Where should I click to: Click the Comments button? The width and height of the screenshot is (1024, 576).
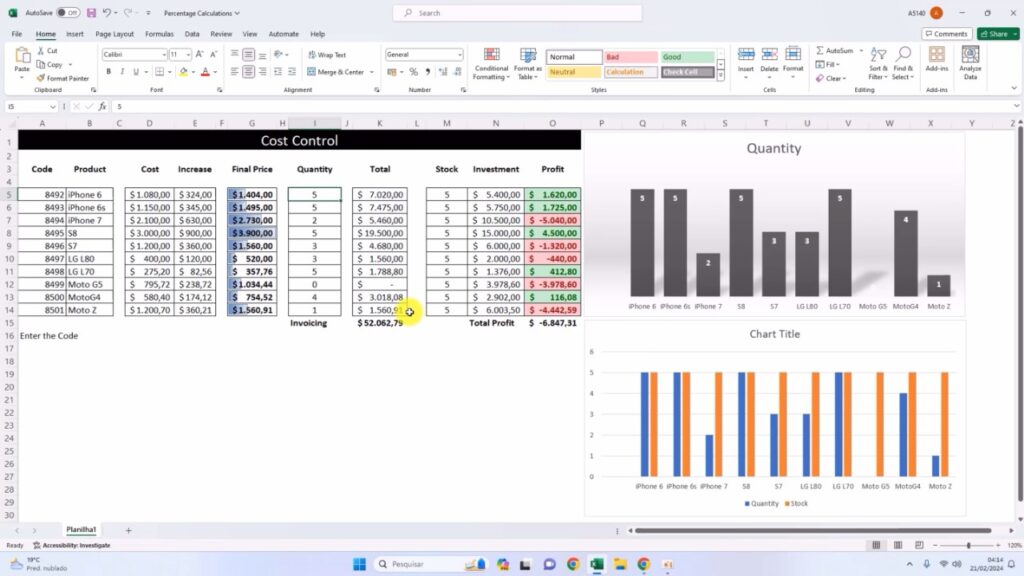tap(947, 34)
